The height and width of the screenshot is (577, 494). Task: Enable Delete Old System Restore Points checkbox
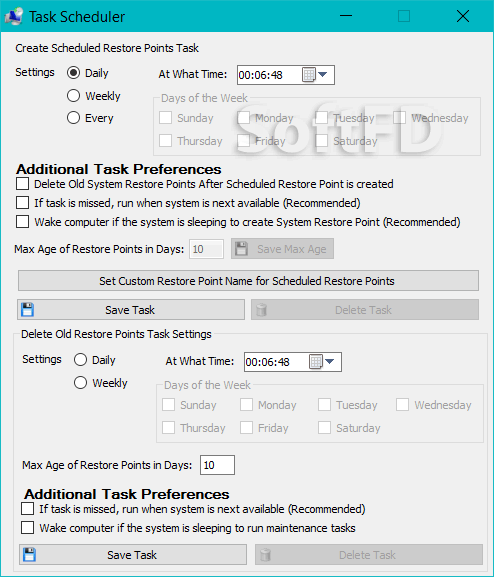[22, 184]
